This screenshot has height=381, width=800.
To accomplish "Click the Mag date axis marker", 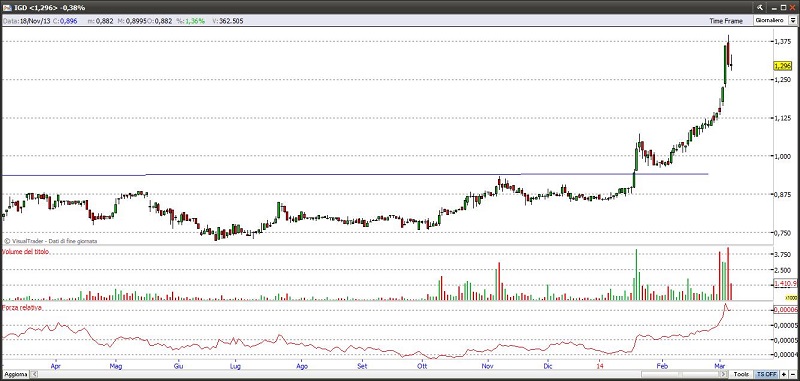I will 116,366.
